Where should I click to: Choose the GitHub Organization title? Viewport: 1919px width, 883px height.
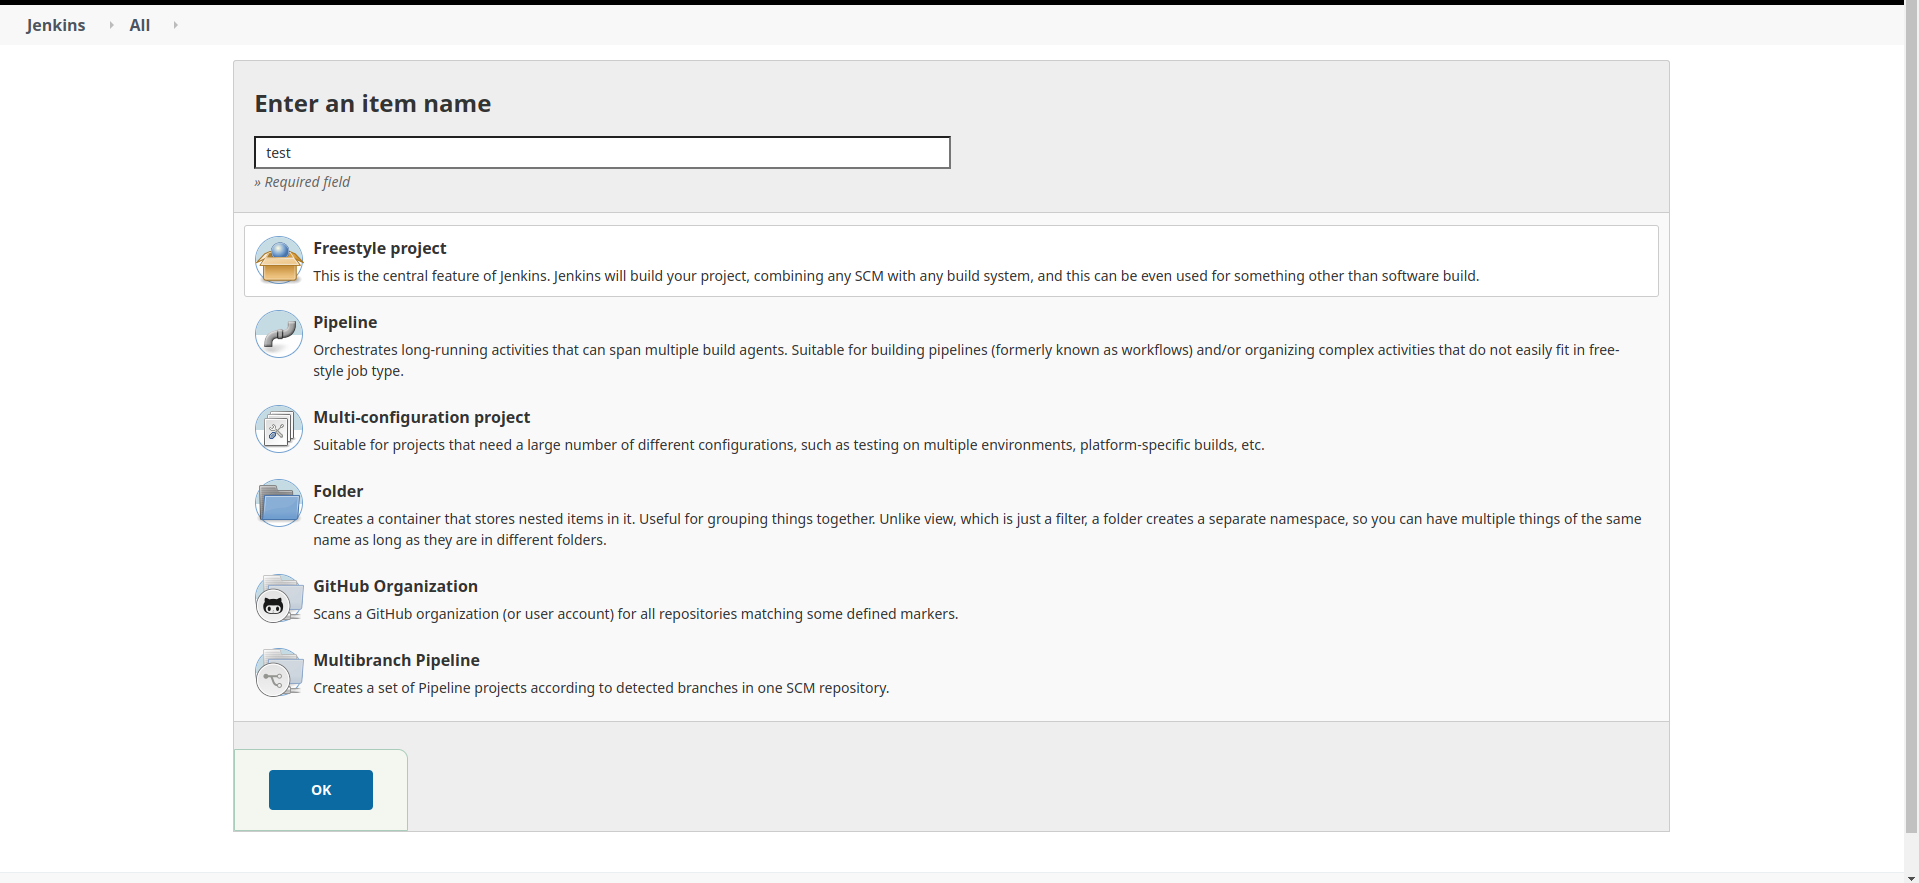[395, 586]
